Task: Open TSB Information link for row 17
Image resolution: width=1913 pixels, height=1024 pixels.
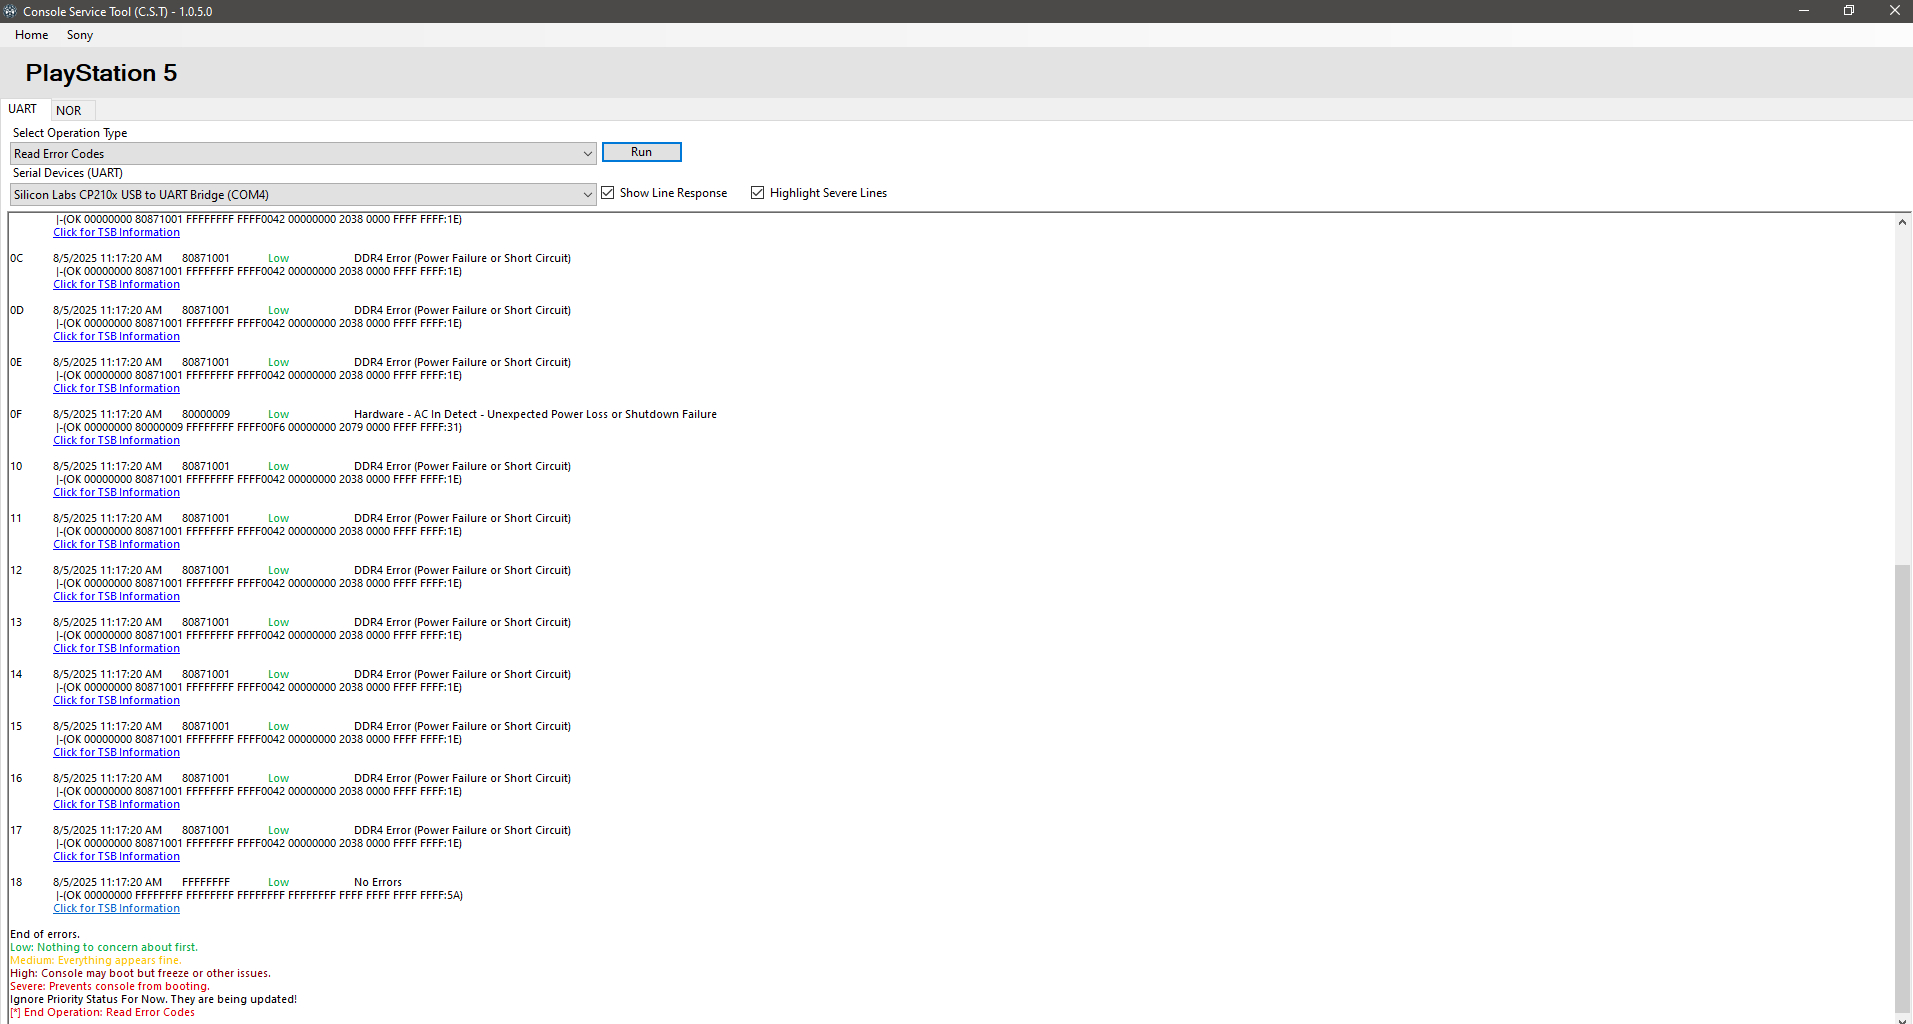Action: tap(117, 857)
